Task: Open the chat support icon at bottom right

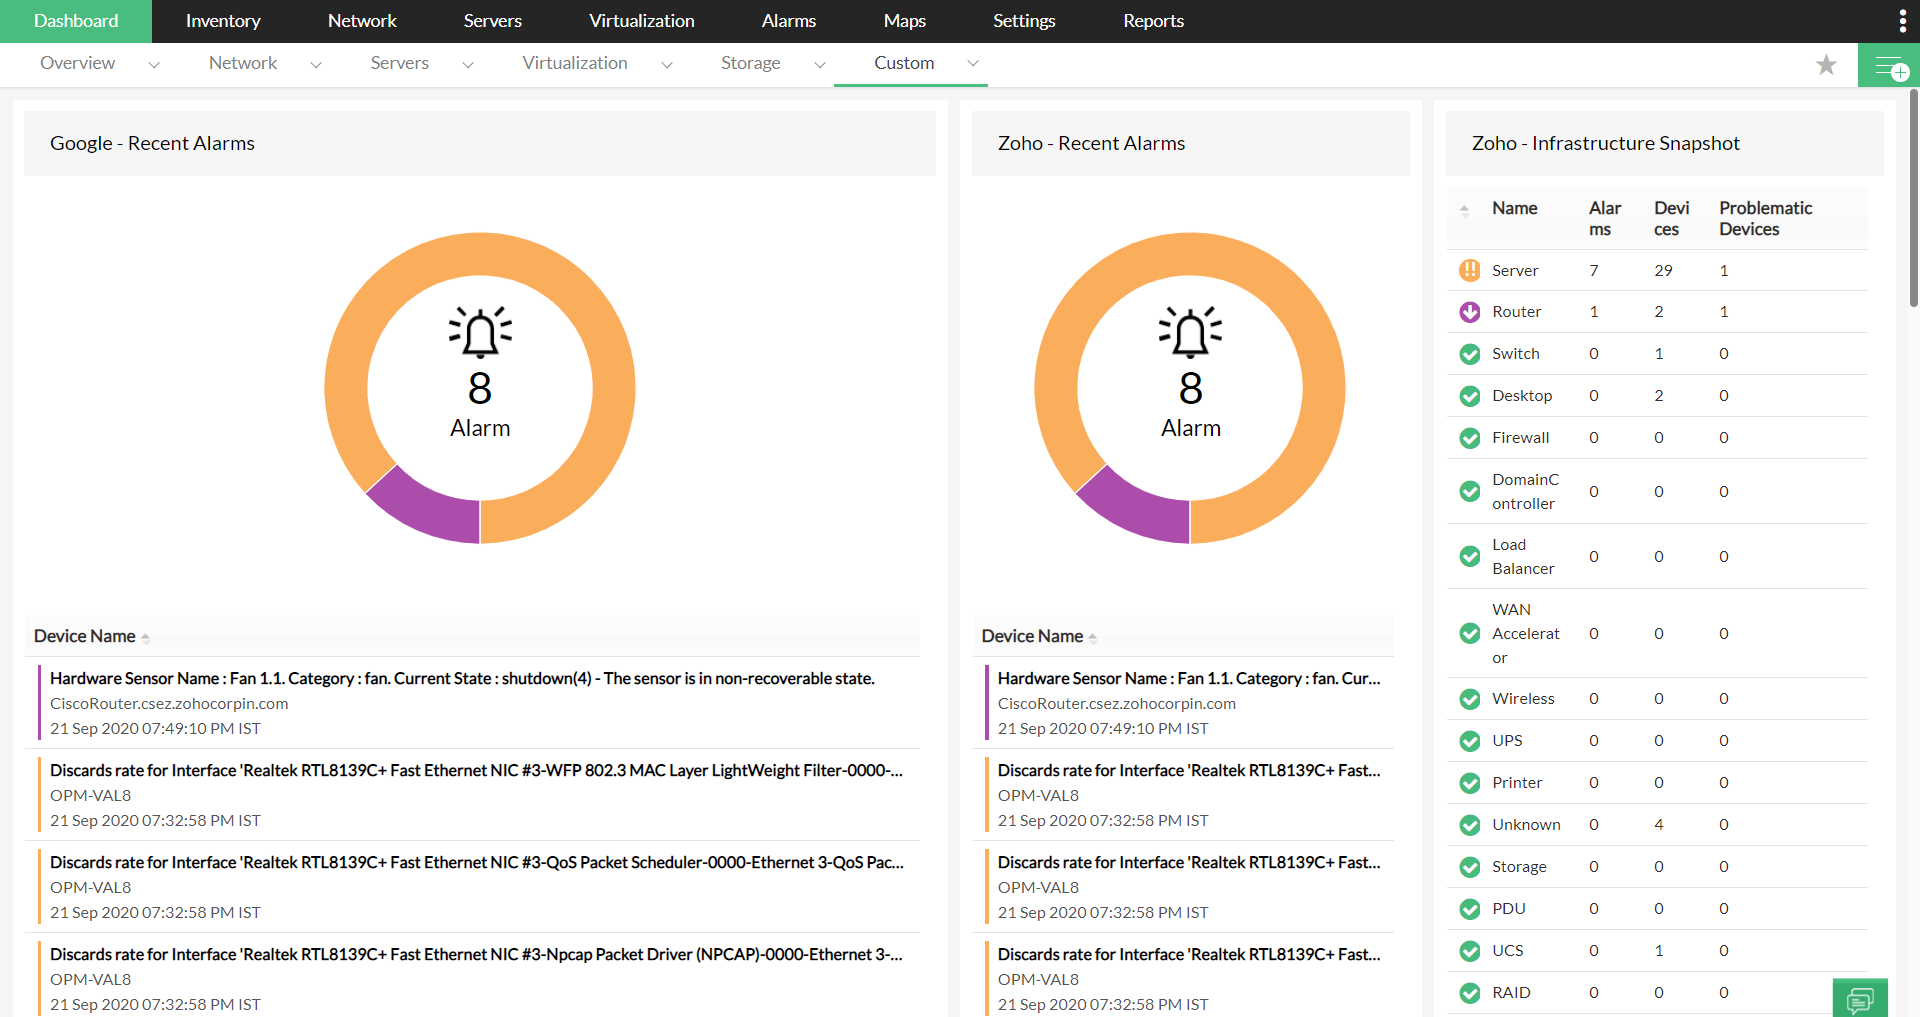Action: tap(1861, 999)
